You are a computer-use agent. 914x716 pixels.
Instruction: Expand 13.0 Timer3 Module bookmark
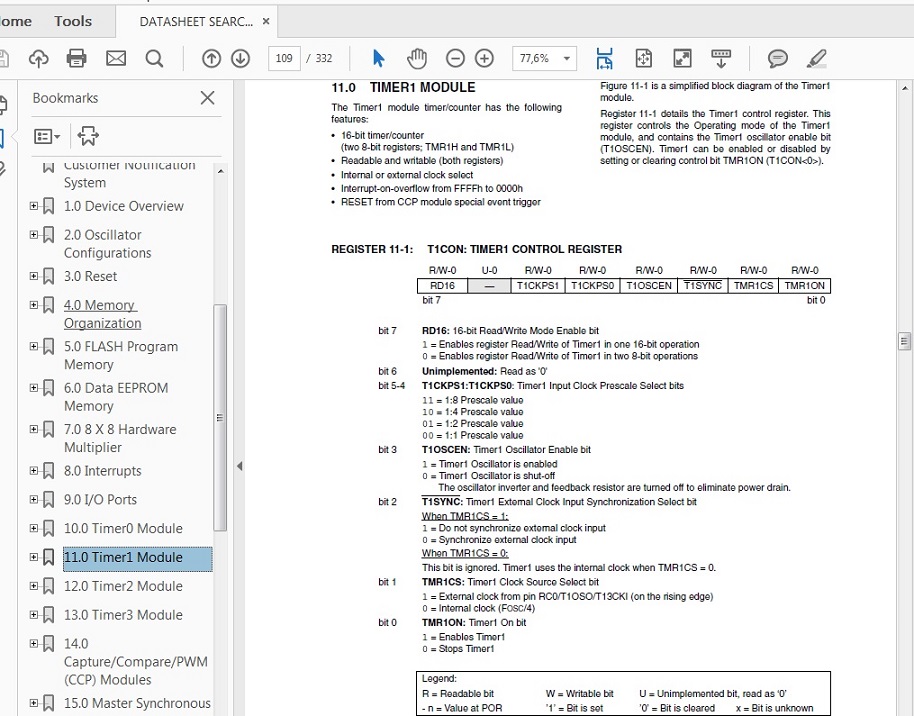click(34, 615)
